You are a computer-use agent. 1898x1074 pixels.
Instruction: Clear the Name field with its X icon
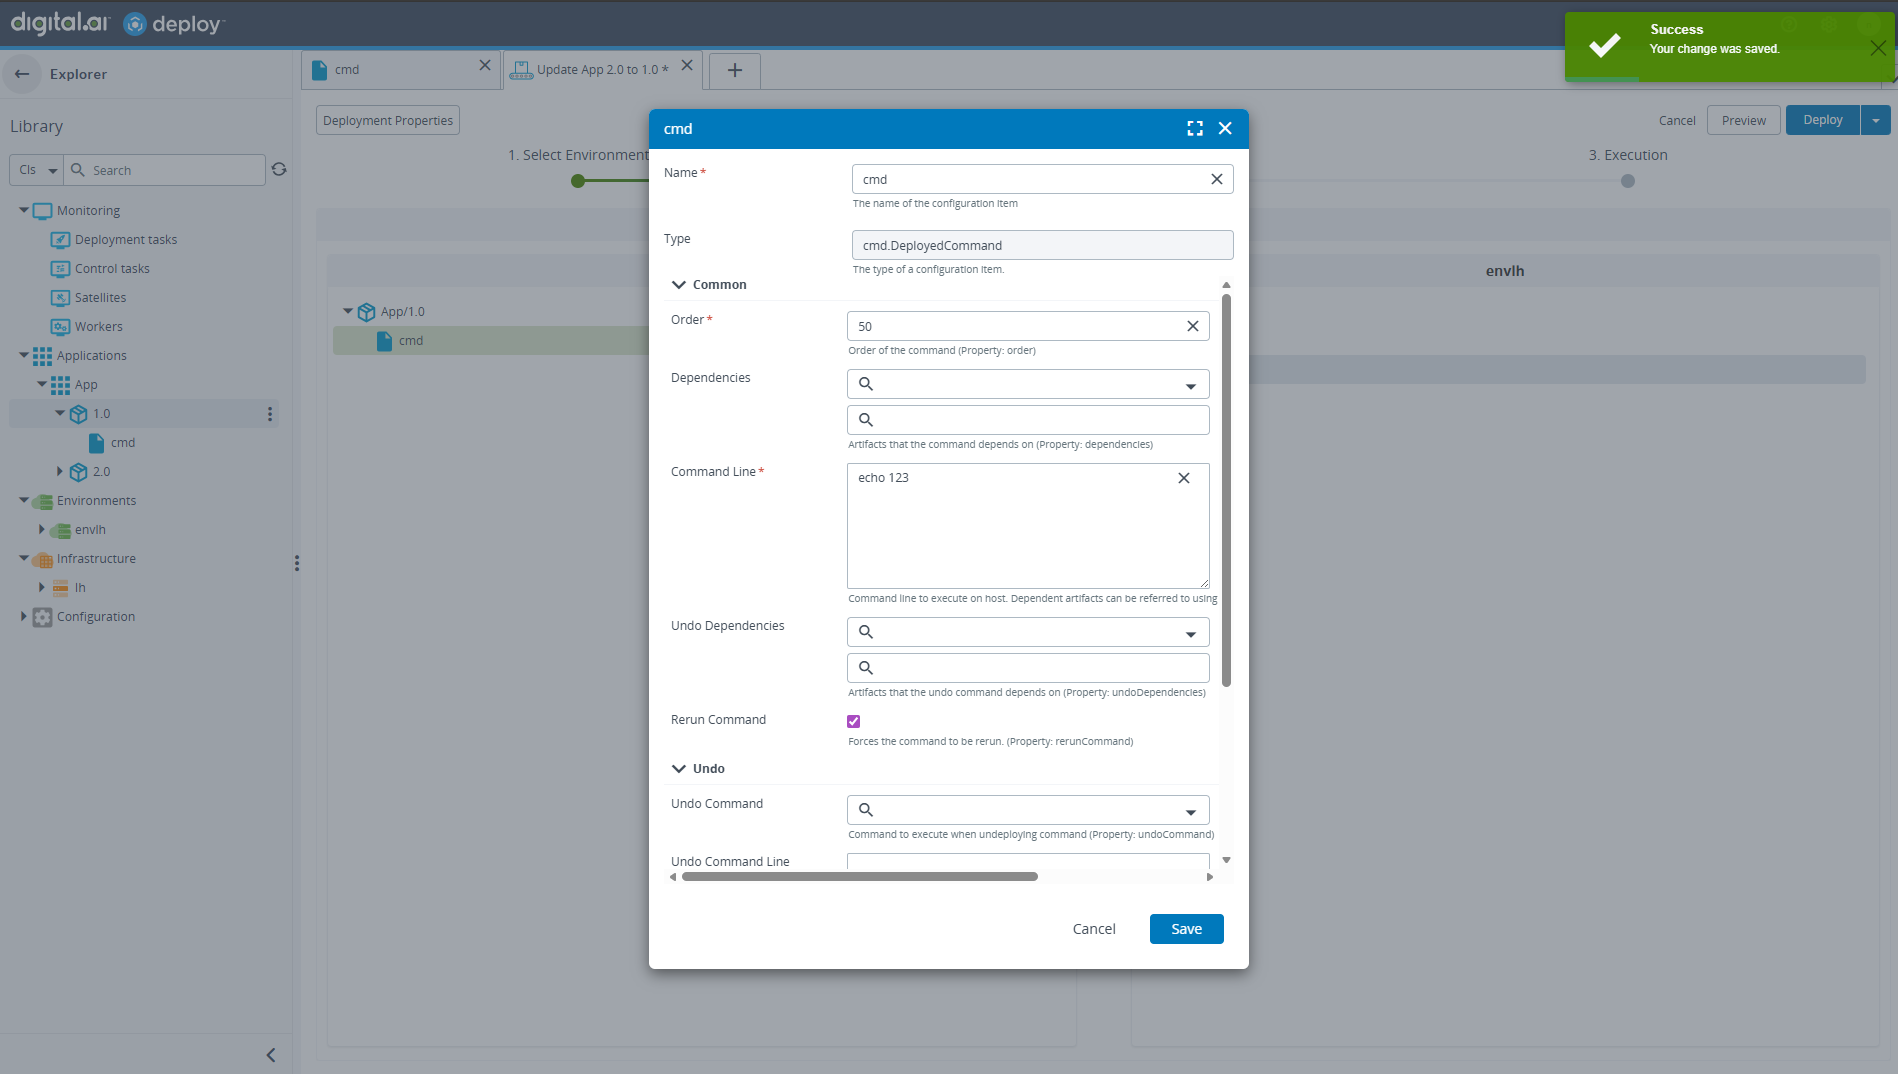coord(1216,180)
